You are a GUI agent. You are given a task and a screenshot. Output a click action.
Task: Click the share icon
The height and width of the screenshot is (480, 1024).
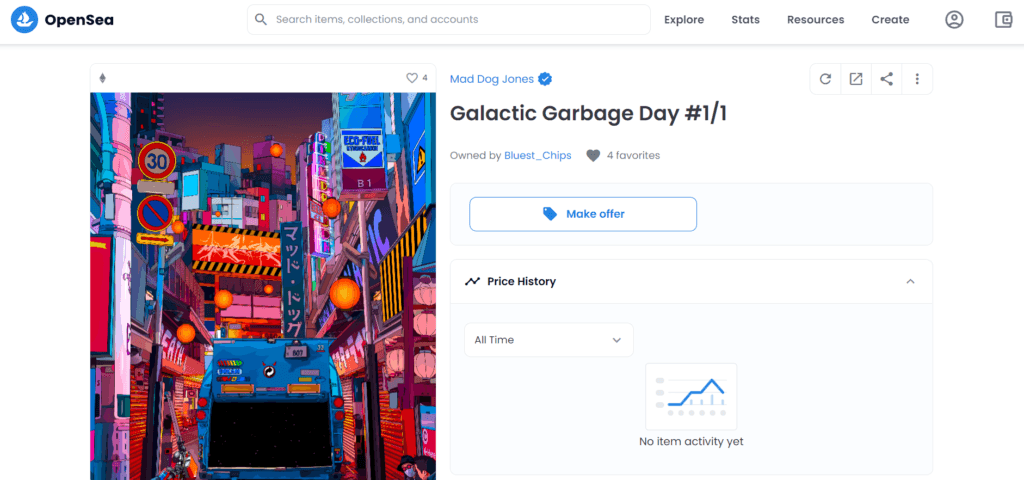pos(886,79)
